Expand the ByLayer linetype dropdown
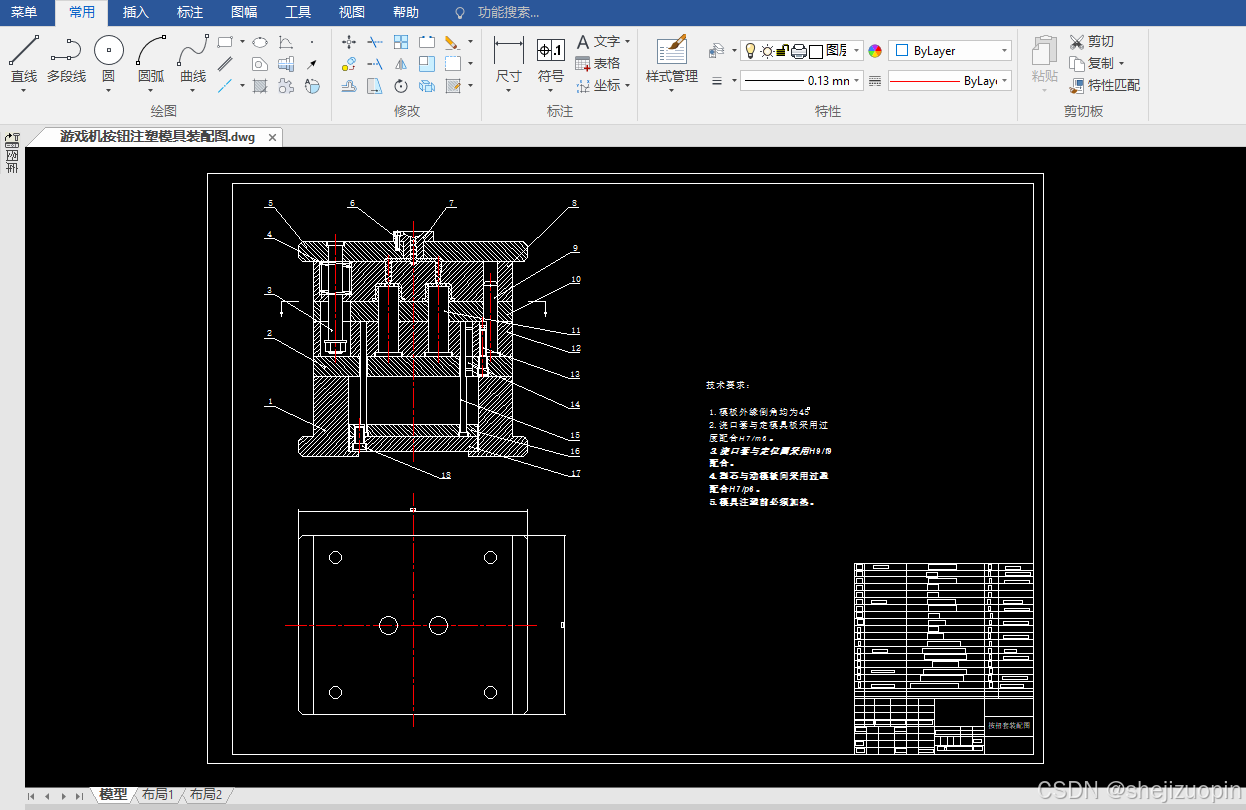The width and height of the screenshot is (1246, 810). coord(949,81)
